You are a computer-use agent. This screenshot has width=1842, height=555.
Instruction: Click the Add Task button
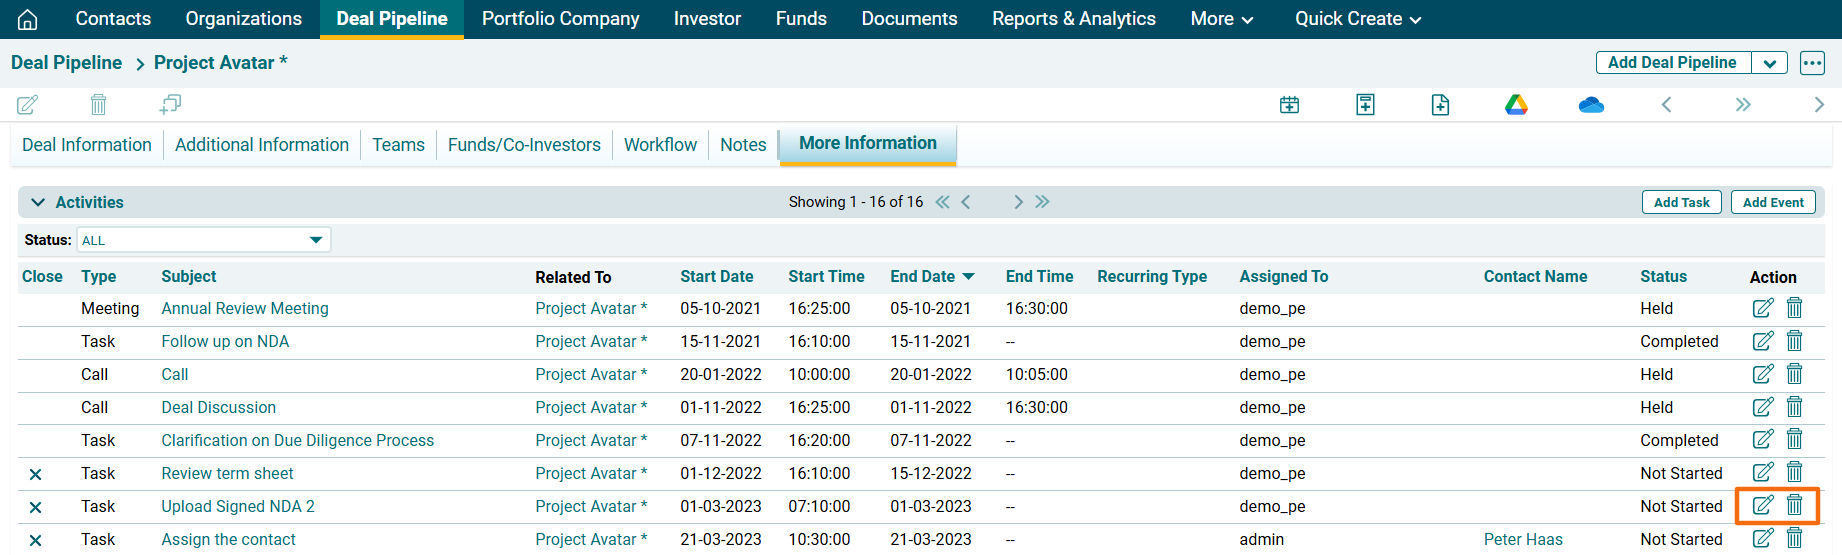tap(1681, 202)
